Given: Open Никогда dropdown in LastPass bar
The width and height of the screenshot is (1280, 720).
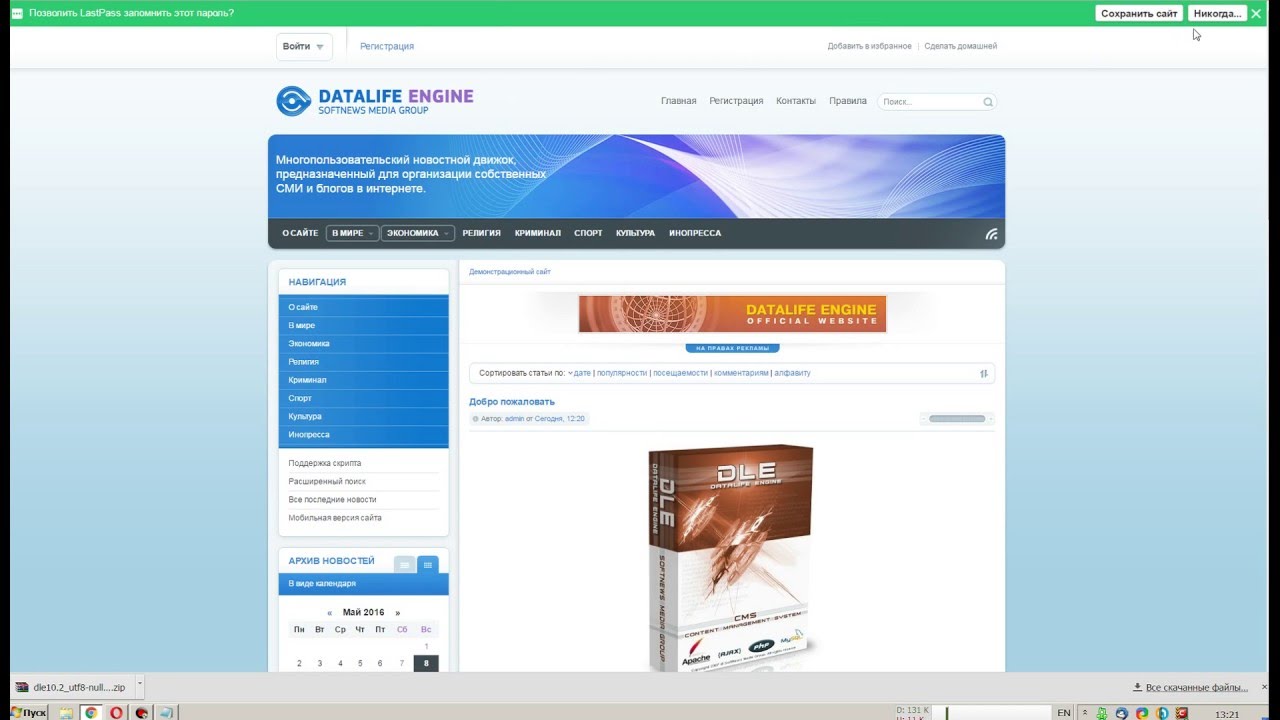Looking at the screenshot, I should click(1218, 13).
